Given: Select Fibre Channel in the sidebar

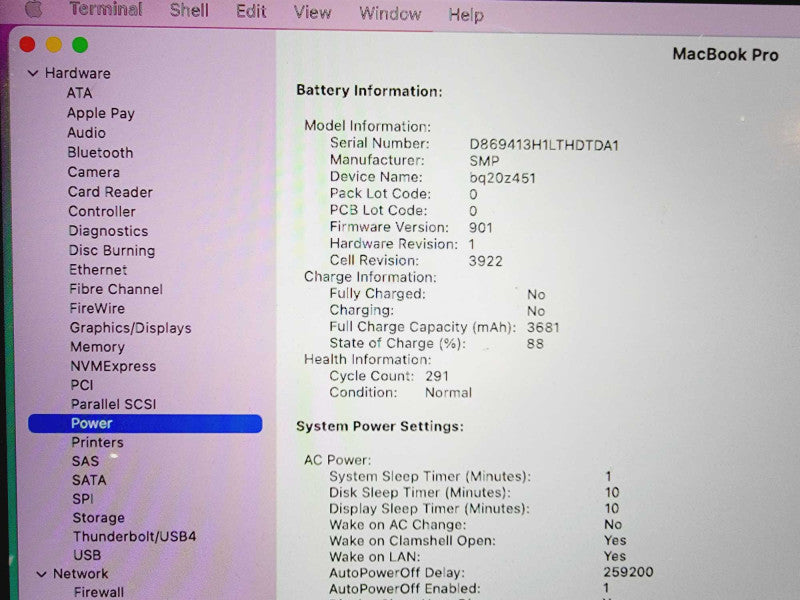Looking at the screenshot, I should click(x=116, y=289).
